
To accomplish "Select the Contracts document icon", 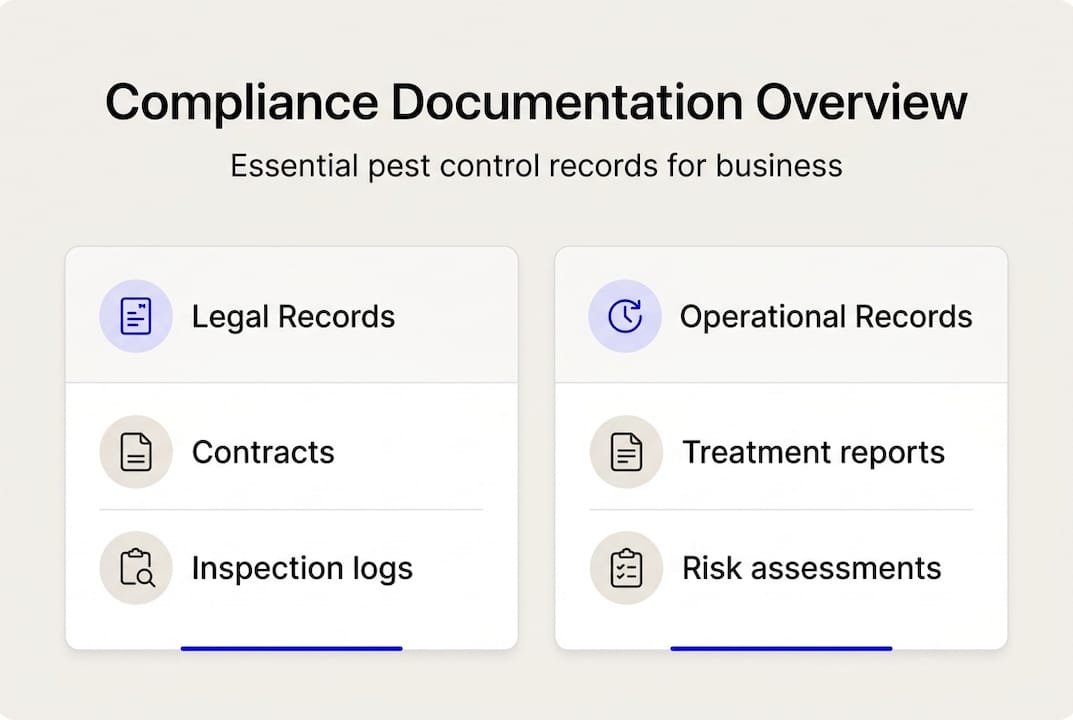I will [135, 451].
